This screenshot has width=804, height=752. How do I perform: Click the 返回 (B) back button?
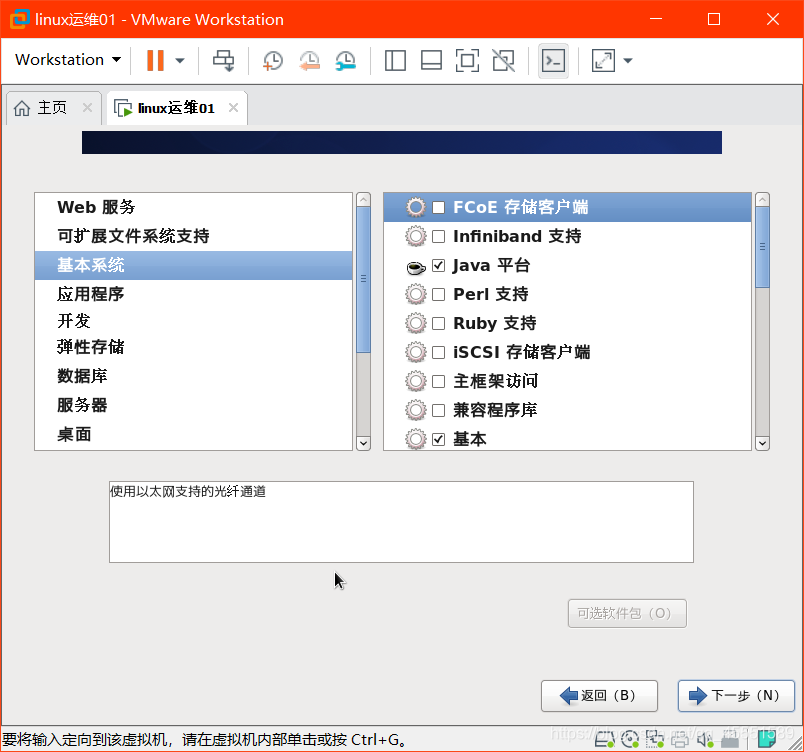pos(599,696)
